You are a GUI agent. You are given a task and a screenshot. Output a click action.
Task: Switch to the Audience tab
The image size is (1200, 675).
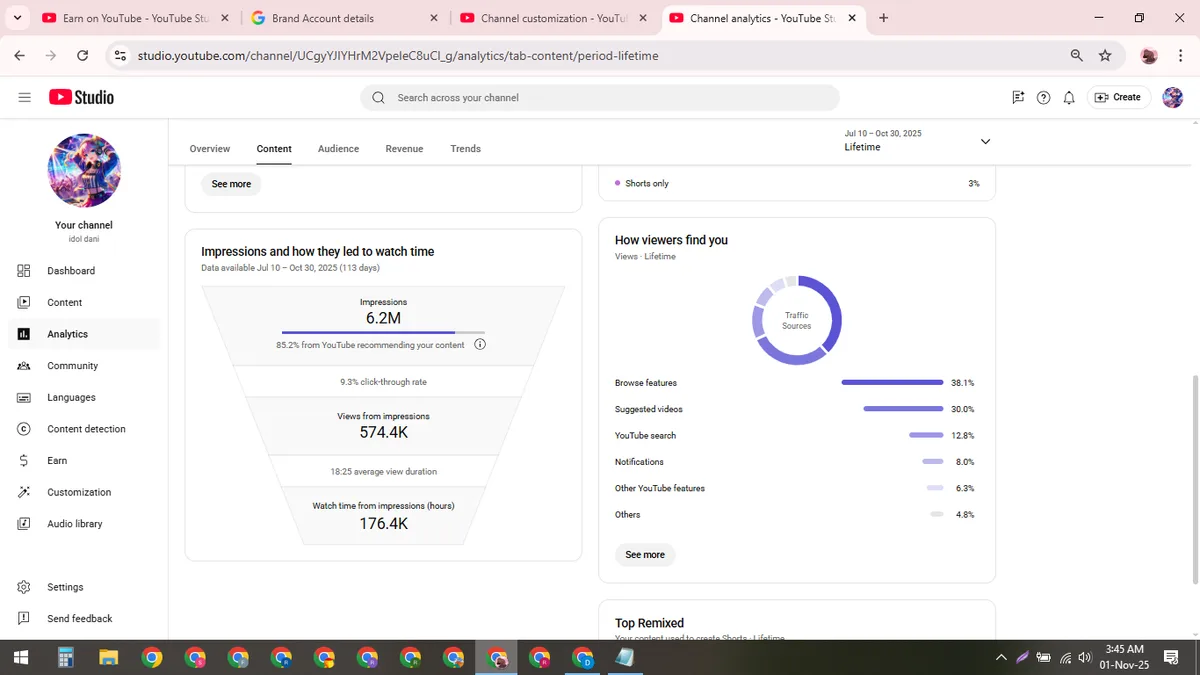point(338,149)
